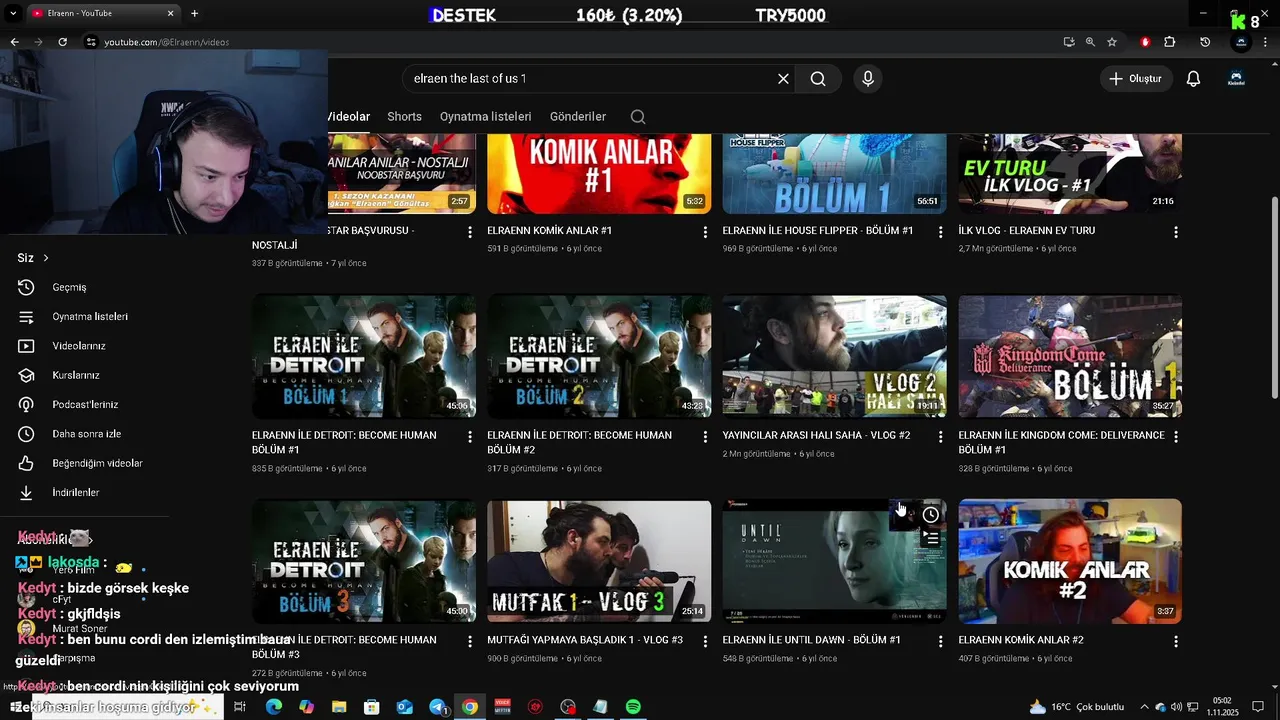Open options for Halı Saha Vlog #2 video
Screen dimensions: 1280x720
(940, 437)
